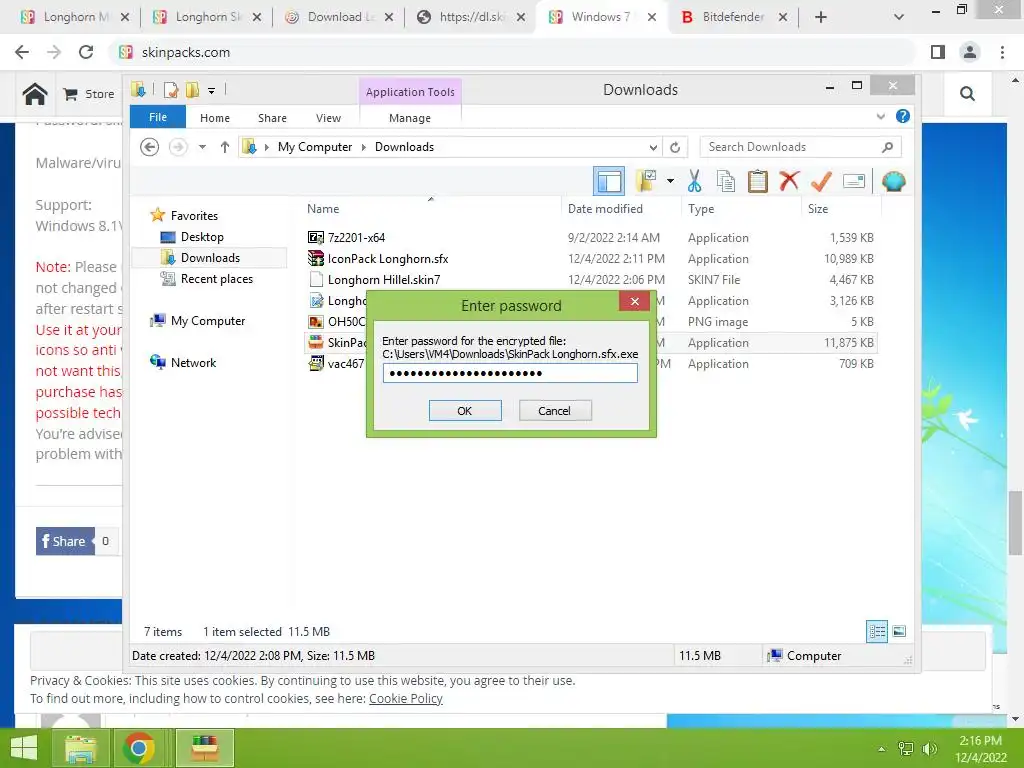
Task: Open the File ribbon tab
Action: tap(158, 117)
